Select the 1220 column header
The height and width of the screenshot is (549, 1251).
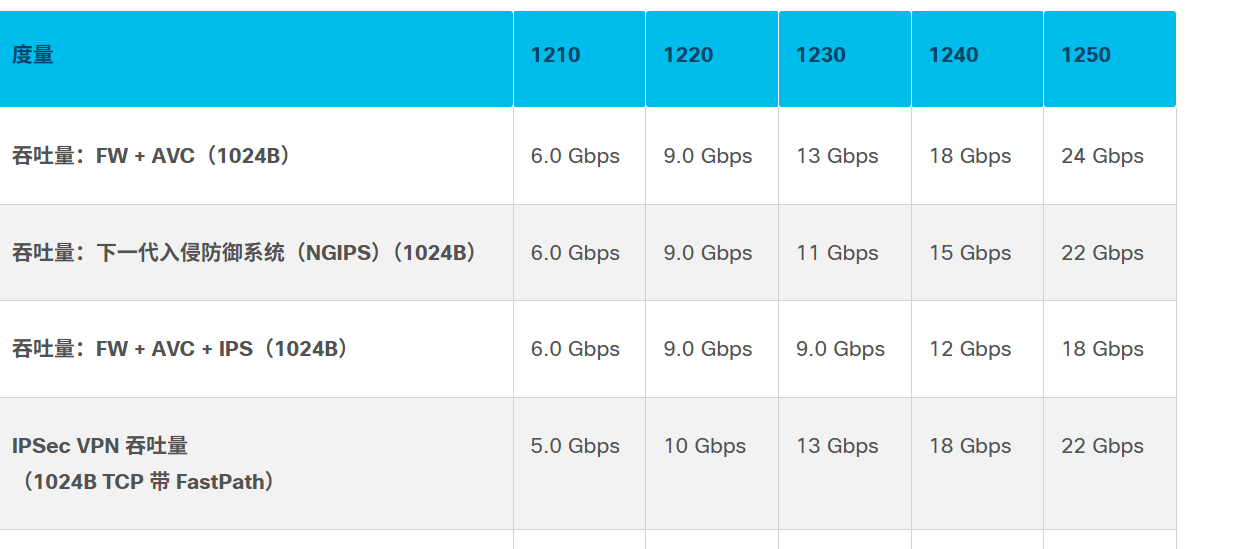click(x=712, y=59)
